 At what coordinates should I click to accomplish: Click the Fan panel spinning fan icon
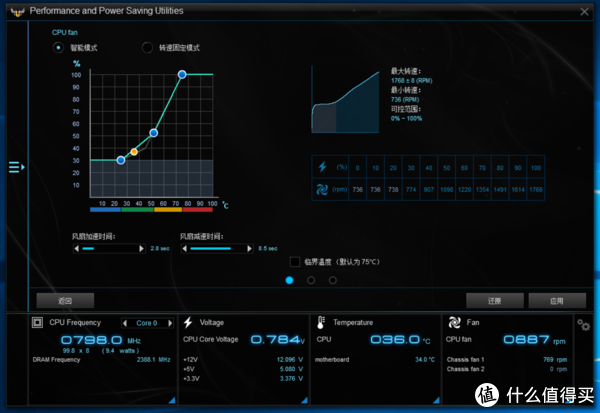pos(454,322)
